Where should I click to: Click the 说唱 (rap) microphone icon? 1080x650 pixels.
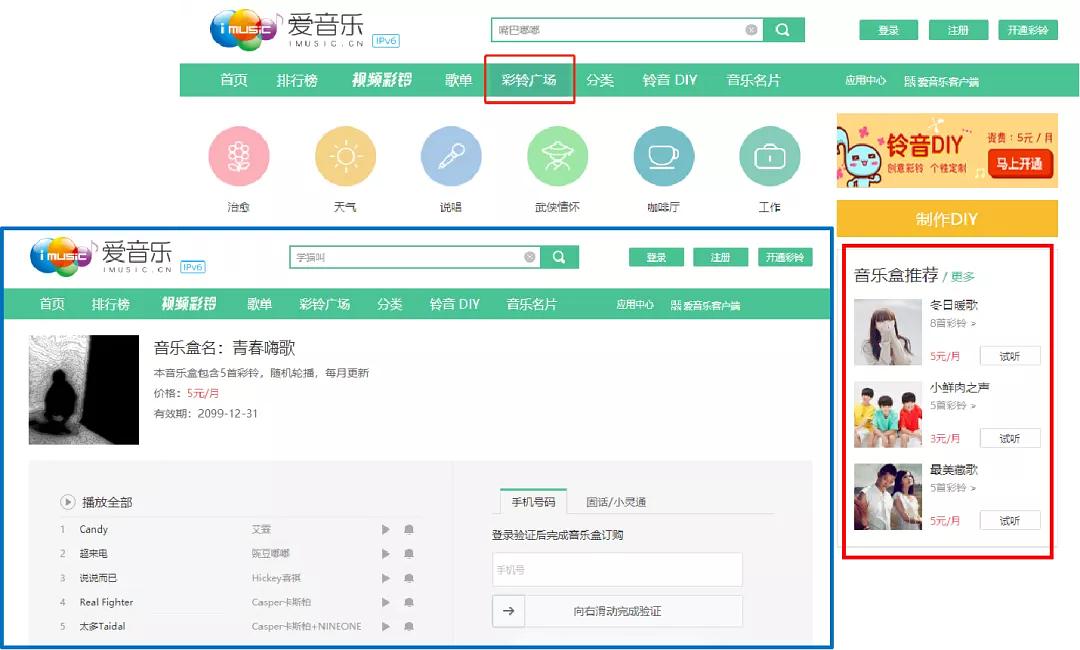click(451, 158)
